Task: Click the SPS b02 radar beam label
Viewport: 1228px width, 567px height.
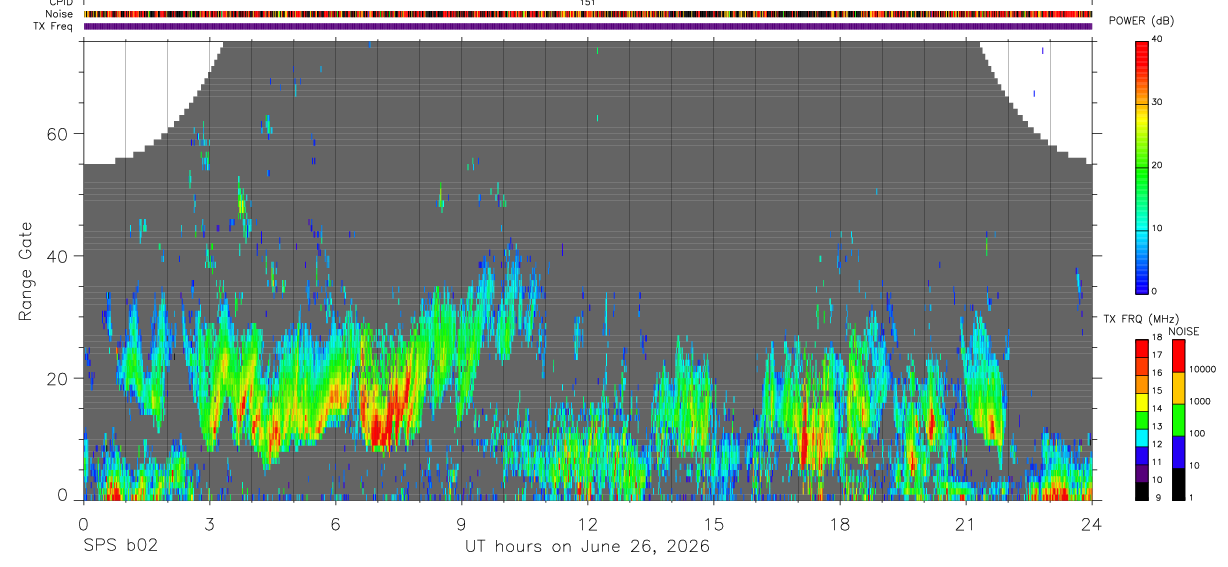Action: 120,546
